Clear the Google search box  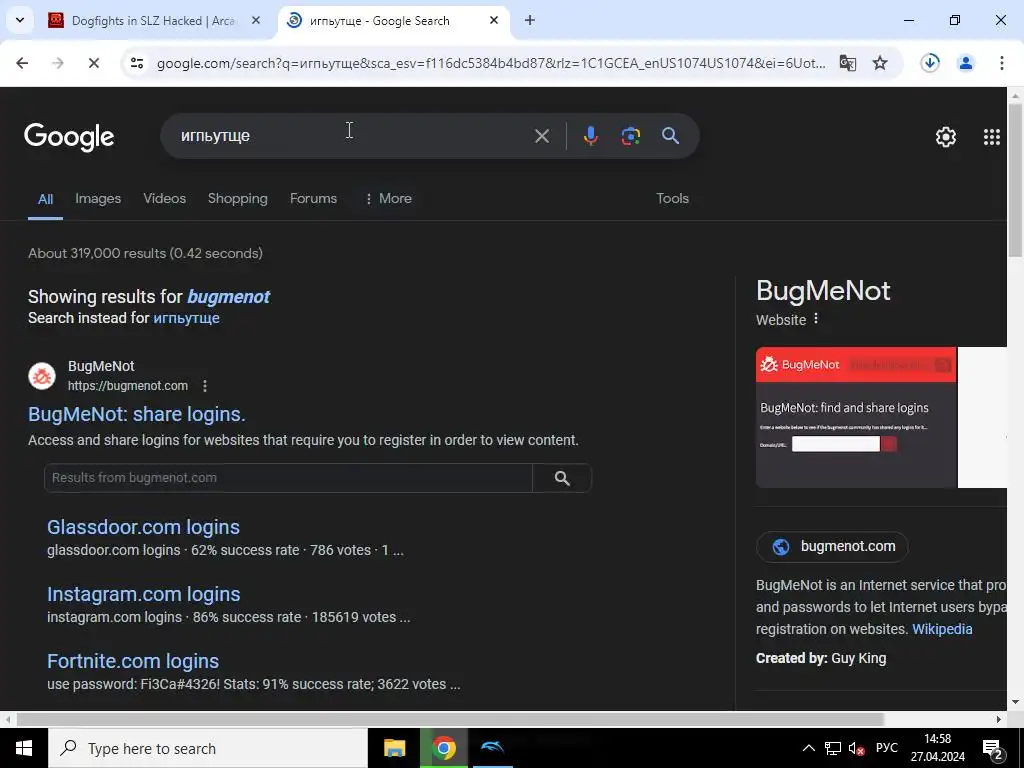point(541,136)
